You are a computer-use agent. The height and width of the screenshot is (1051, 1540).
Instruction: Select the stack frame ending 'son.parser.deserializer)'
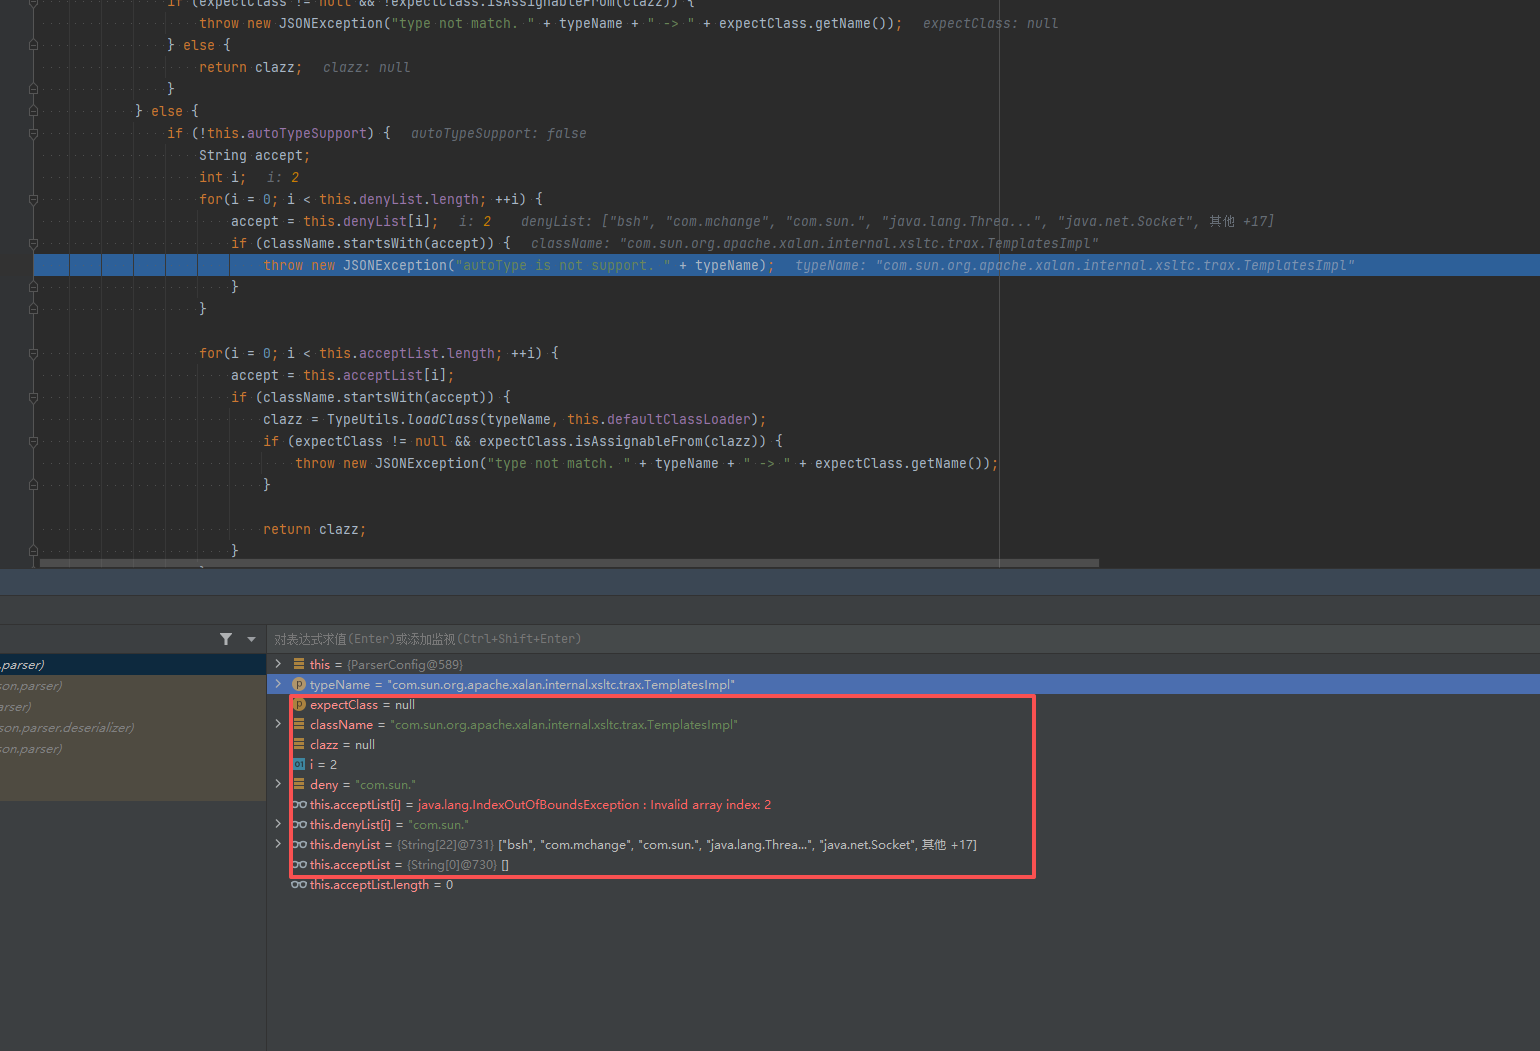[x=133, y=727]
